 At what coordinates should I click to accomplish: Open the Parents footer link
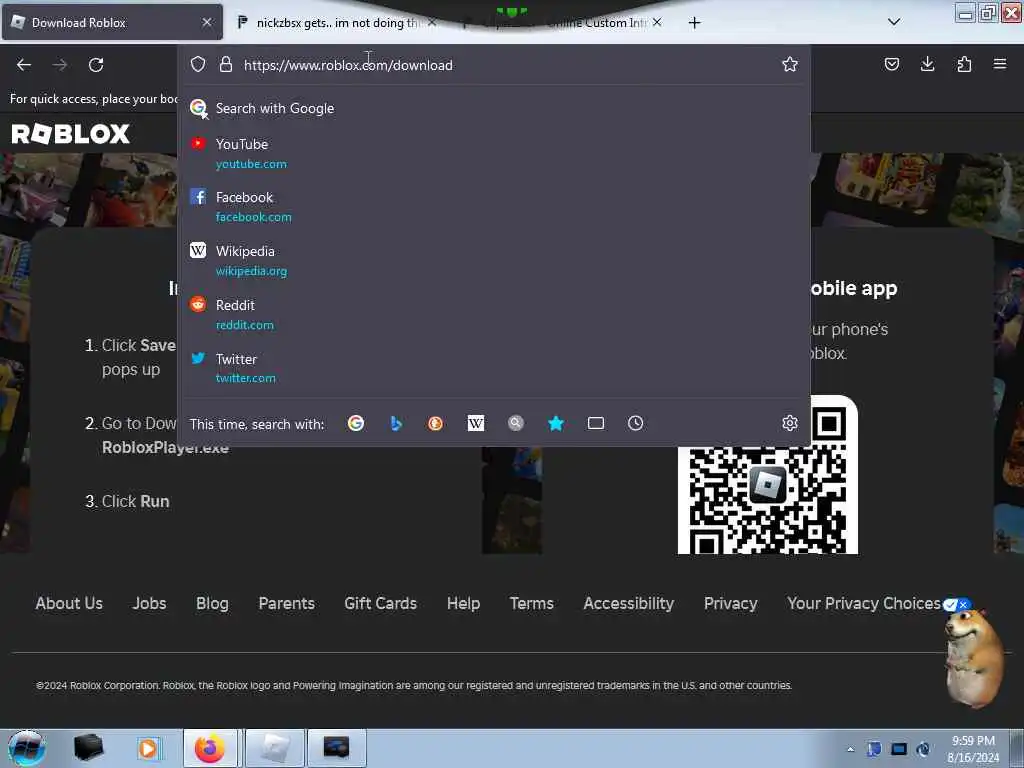click(x=287, y=603)
